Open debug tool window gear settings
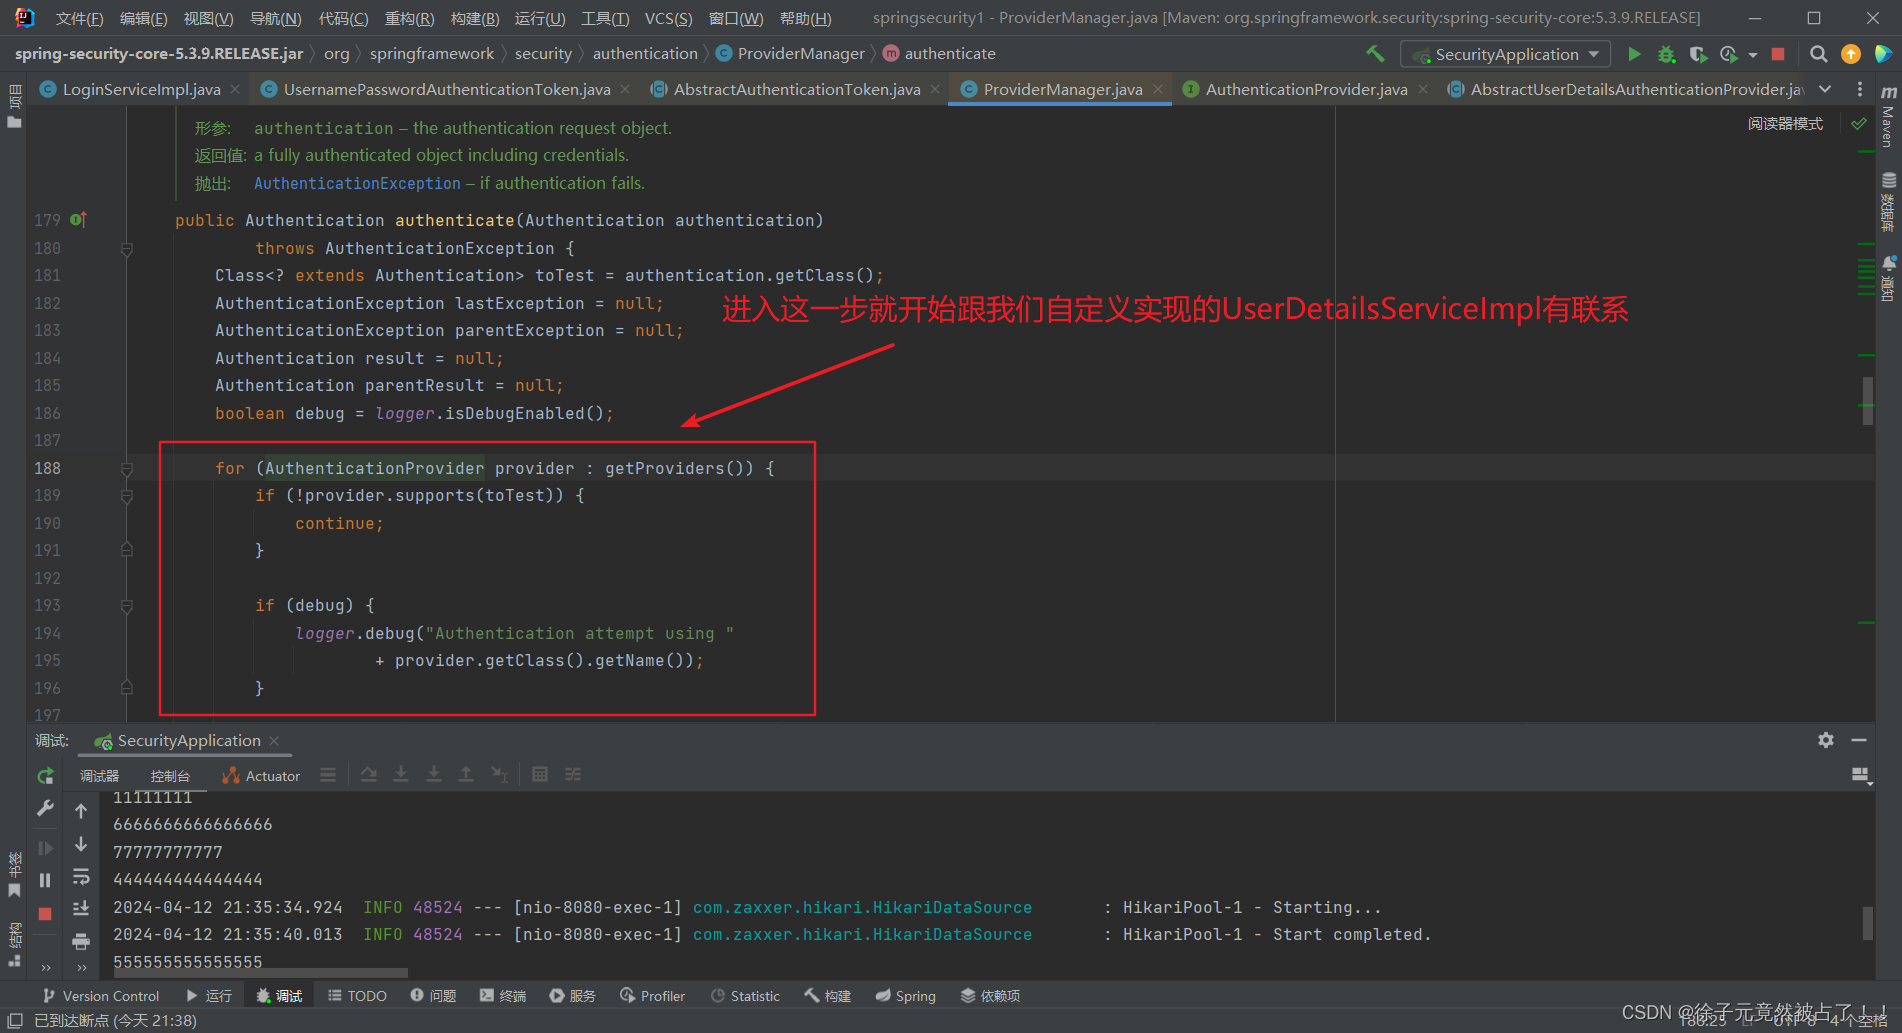The image size is (1902, 1033). (1826, 740)
